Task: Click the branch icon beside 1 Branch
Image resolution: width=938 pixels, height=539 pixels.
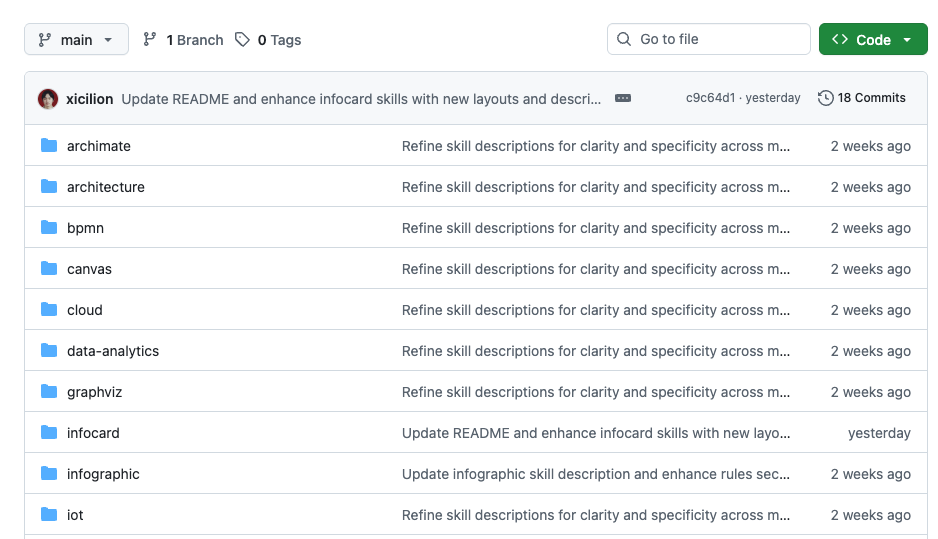Action: [x=150, y=39]
